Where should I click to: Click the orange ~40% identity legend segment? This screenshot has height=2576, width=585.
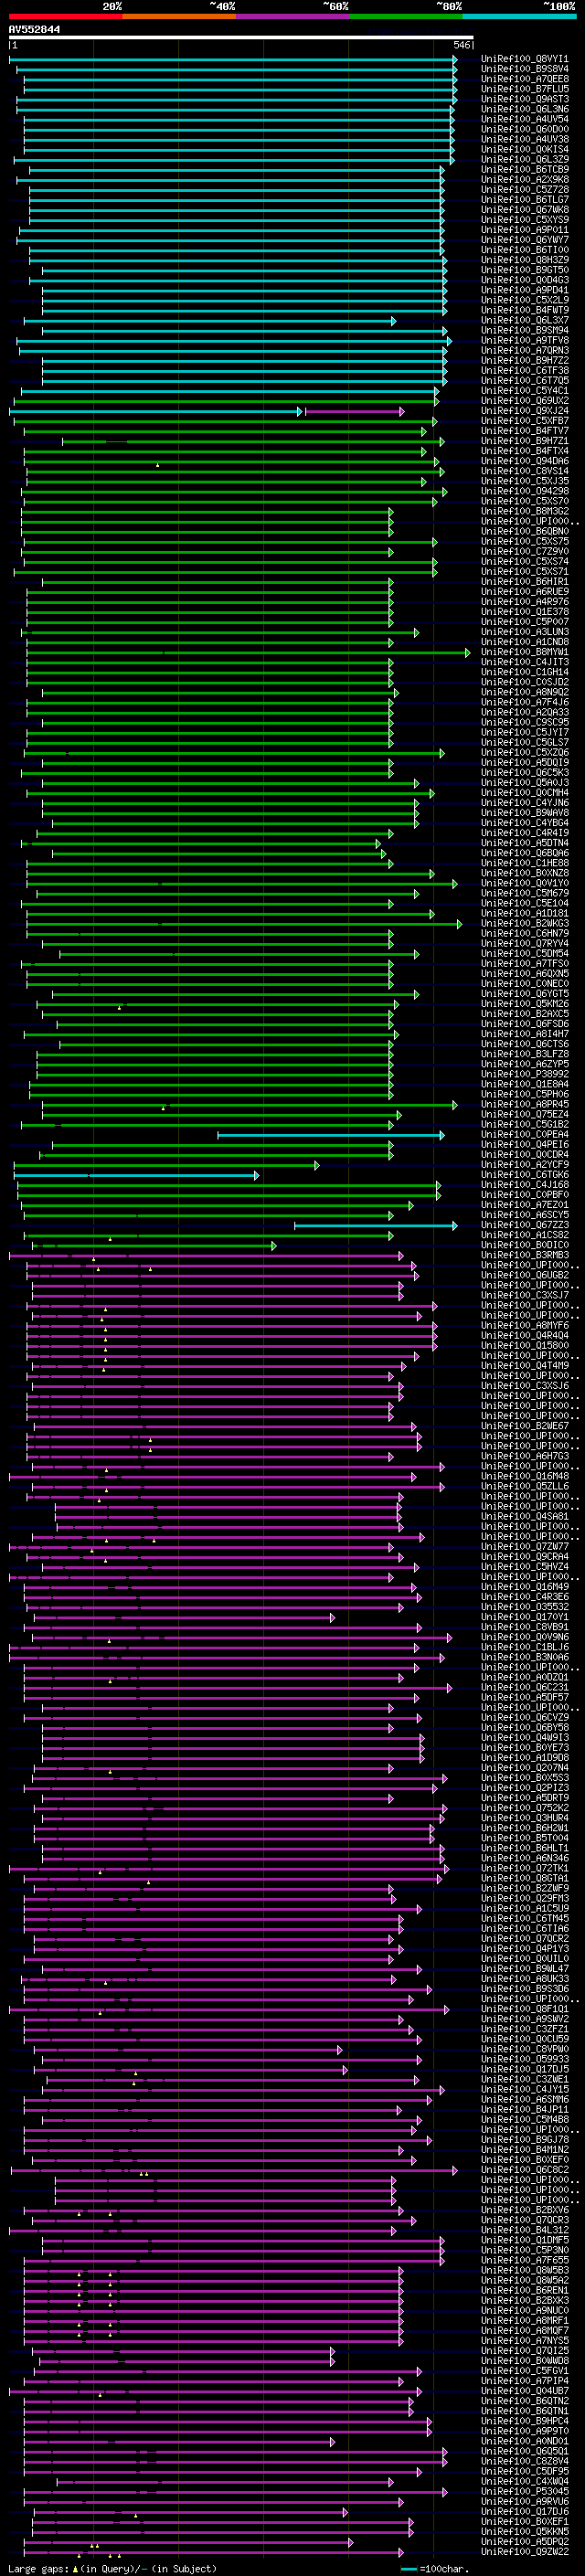(179, 16)
